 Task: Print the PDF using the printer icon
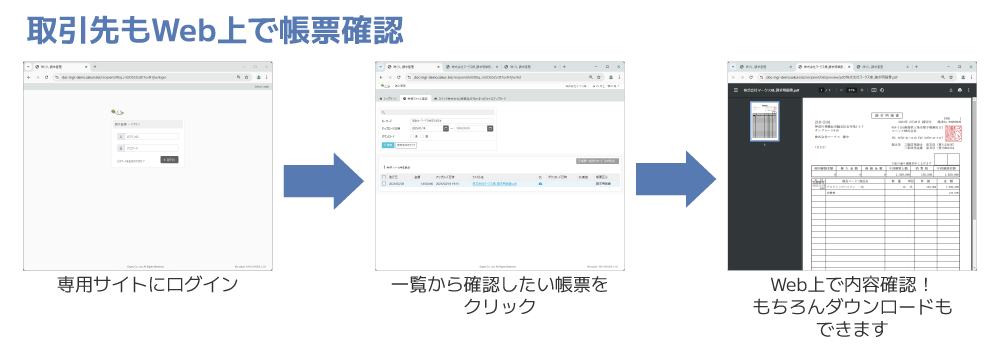960,90
